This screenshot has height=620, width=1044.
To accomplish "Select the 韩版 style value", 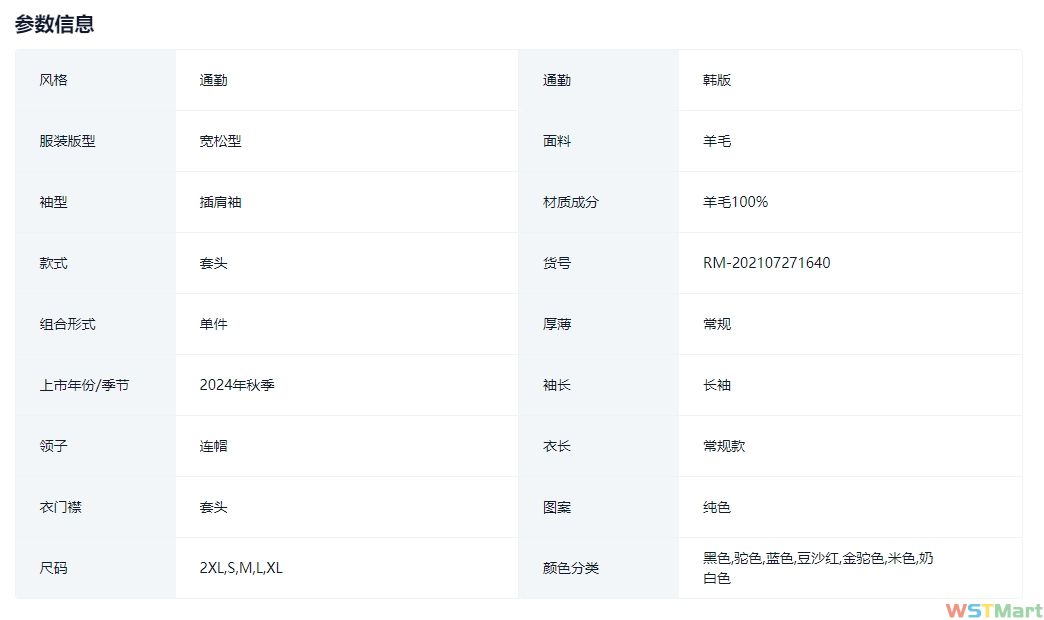I will coord(717,80).
